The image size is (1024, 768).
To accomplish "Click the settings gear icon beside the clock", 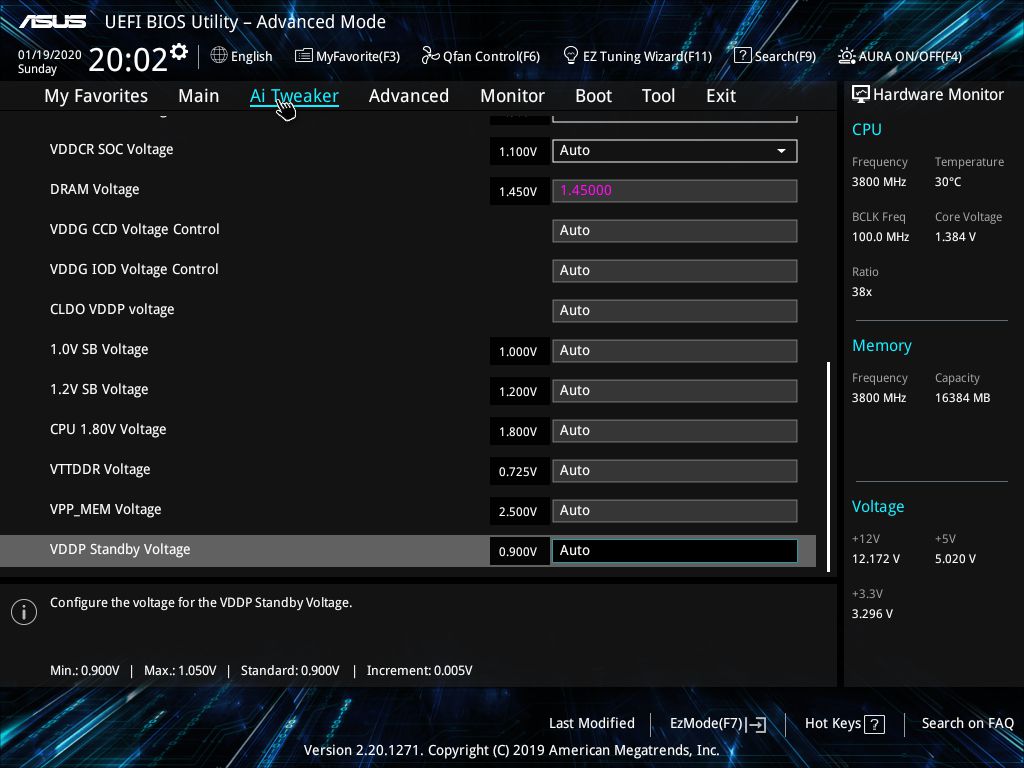I will [179, 51].
